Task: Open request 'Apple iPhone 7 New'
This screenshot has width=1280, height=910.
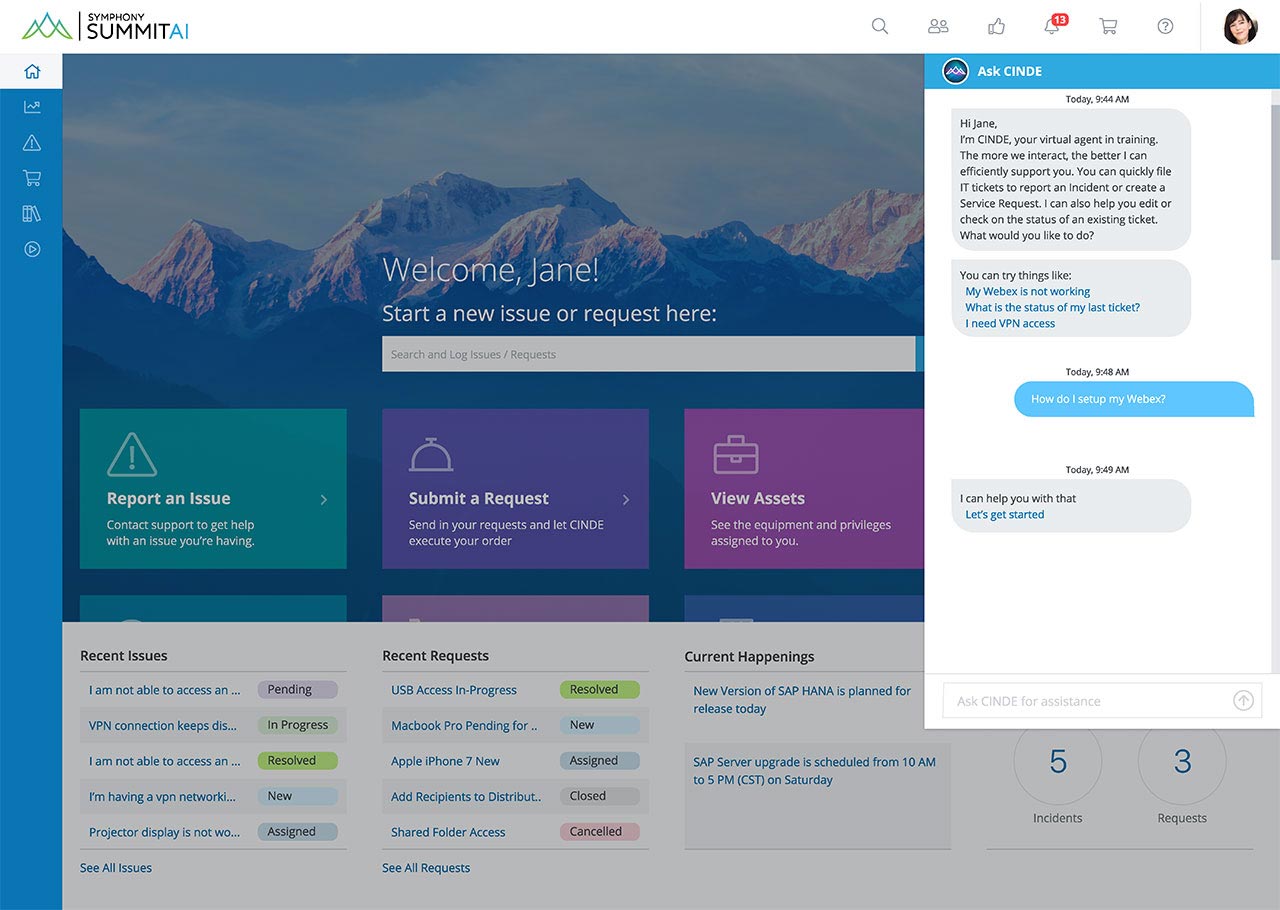Action: click(445, 761)
